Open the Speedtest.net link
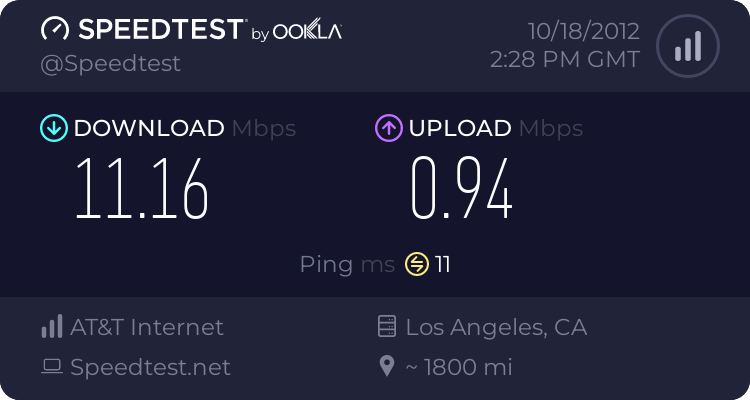 pyautogui.click(x=150, y=367)
